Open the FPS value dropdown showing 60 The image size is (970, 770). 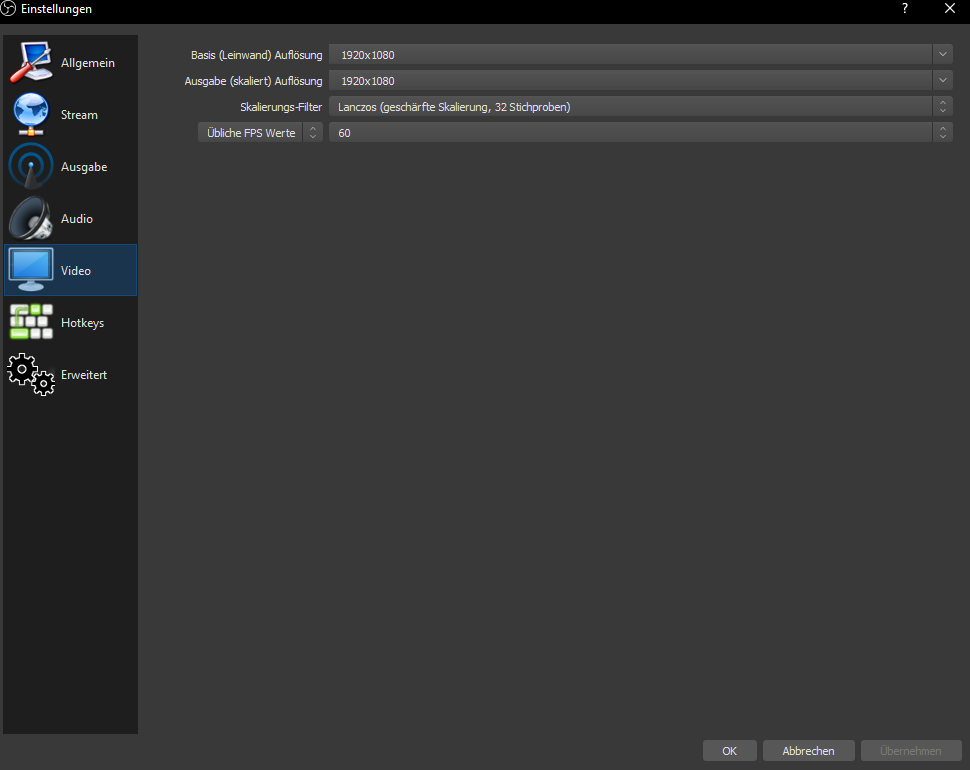coord(640,132)
